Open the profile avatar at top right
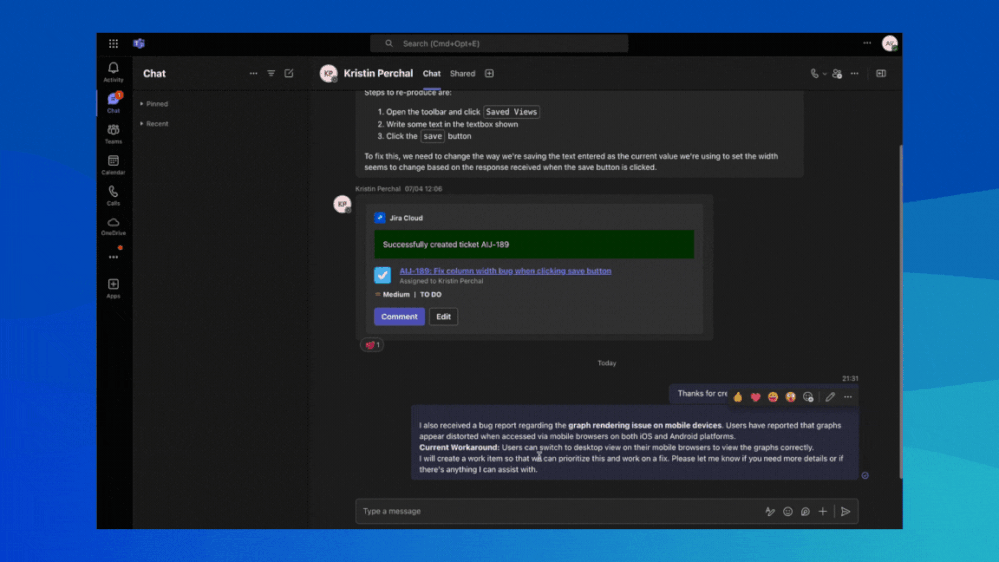The width and height of the screenshot is (999, 562). (889, 43)
